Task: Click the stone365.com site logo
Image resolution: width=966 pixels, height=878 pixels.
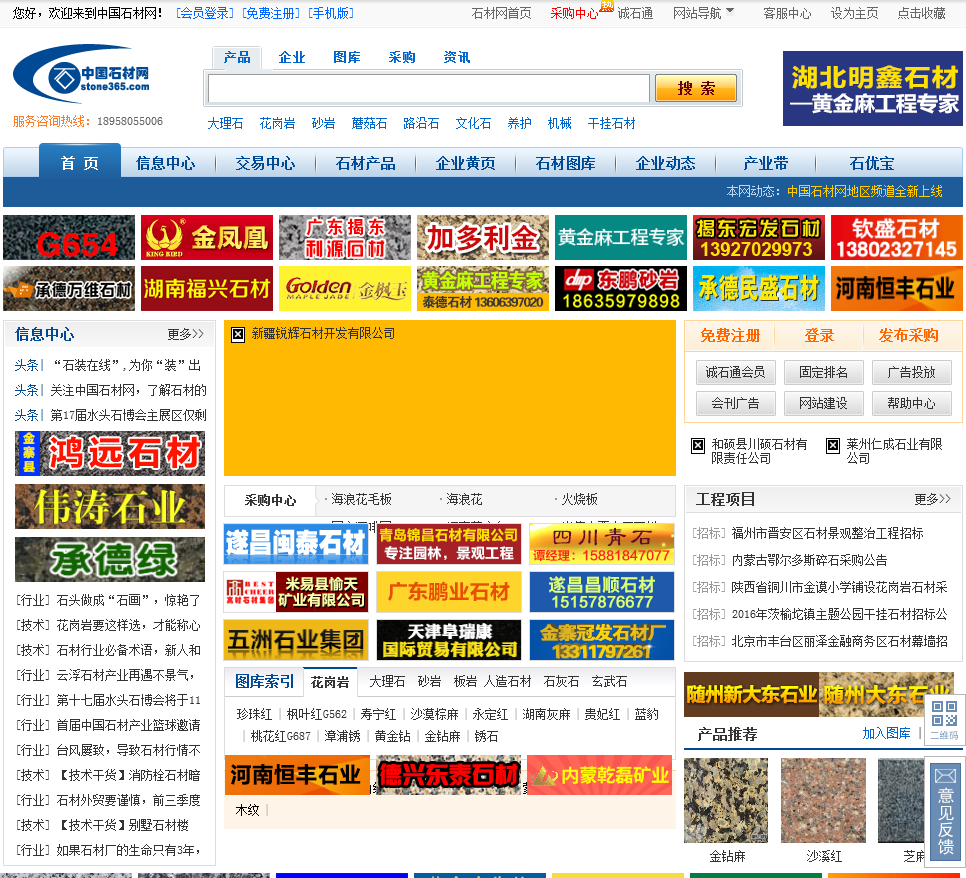Action: click(81, 75)
